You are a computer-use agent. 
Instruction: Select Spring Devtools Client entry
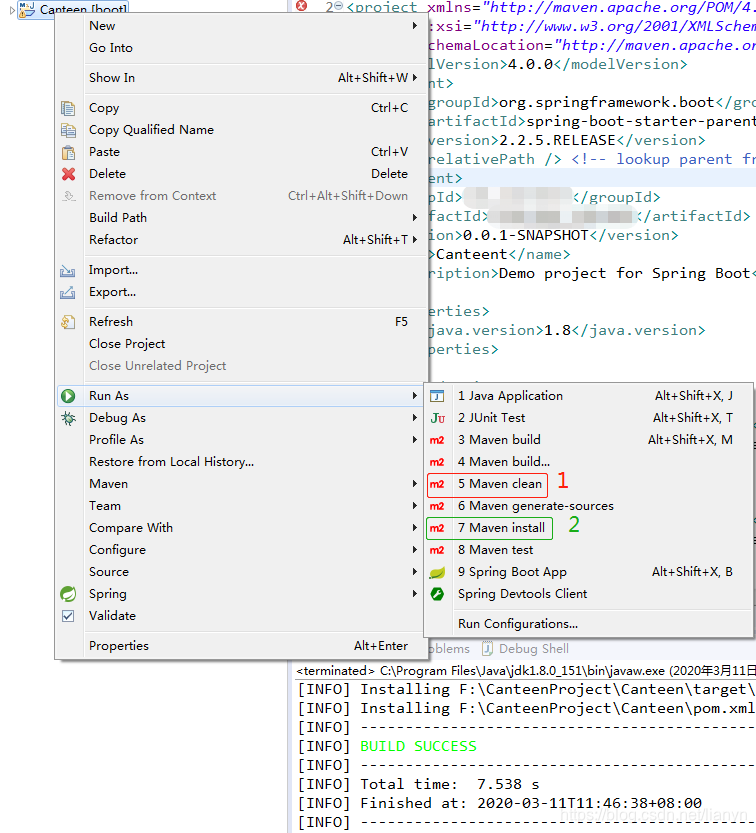(589, 594)
